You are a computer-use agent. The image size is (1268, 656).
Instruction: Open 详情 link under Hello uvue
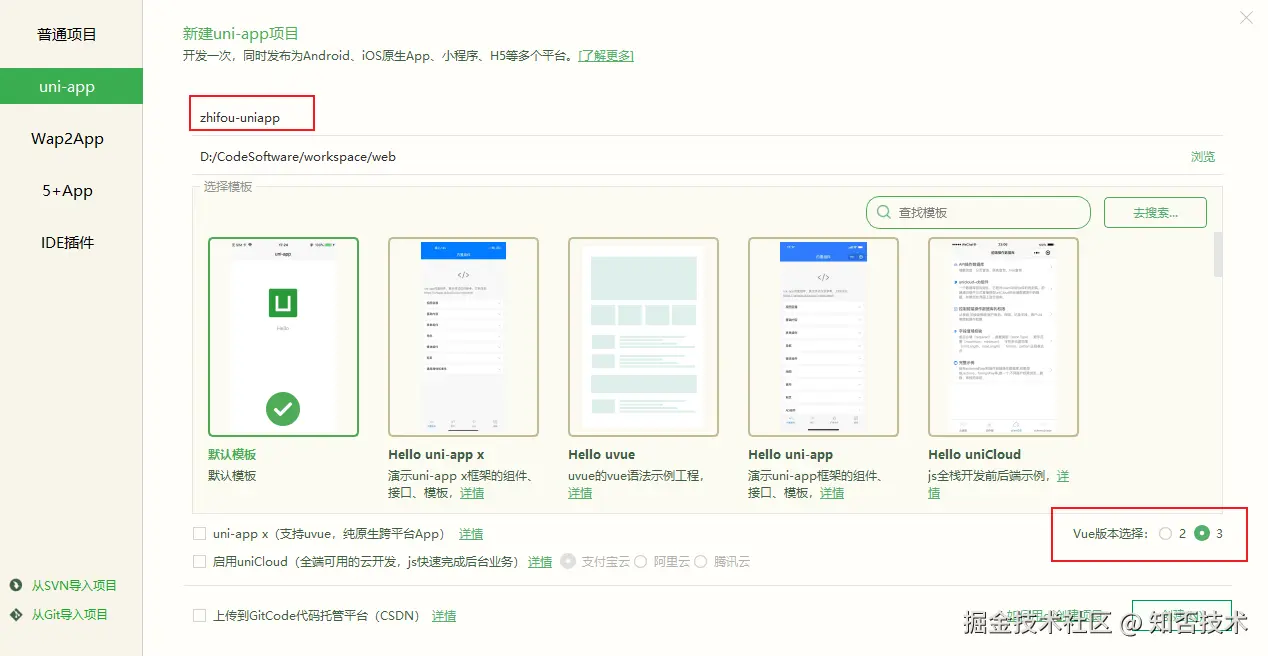pyautogui.click(x=580, y=493)
